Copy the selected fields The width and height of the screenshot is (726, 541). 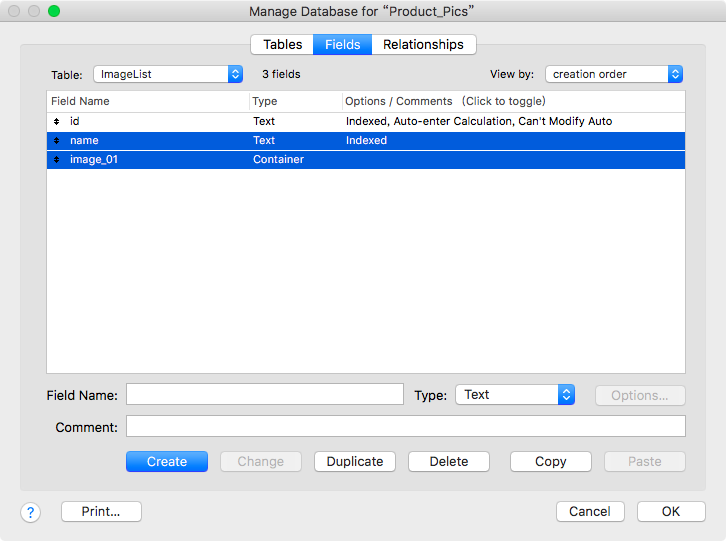point(551,461)
